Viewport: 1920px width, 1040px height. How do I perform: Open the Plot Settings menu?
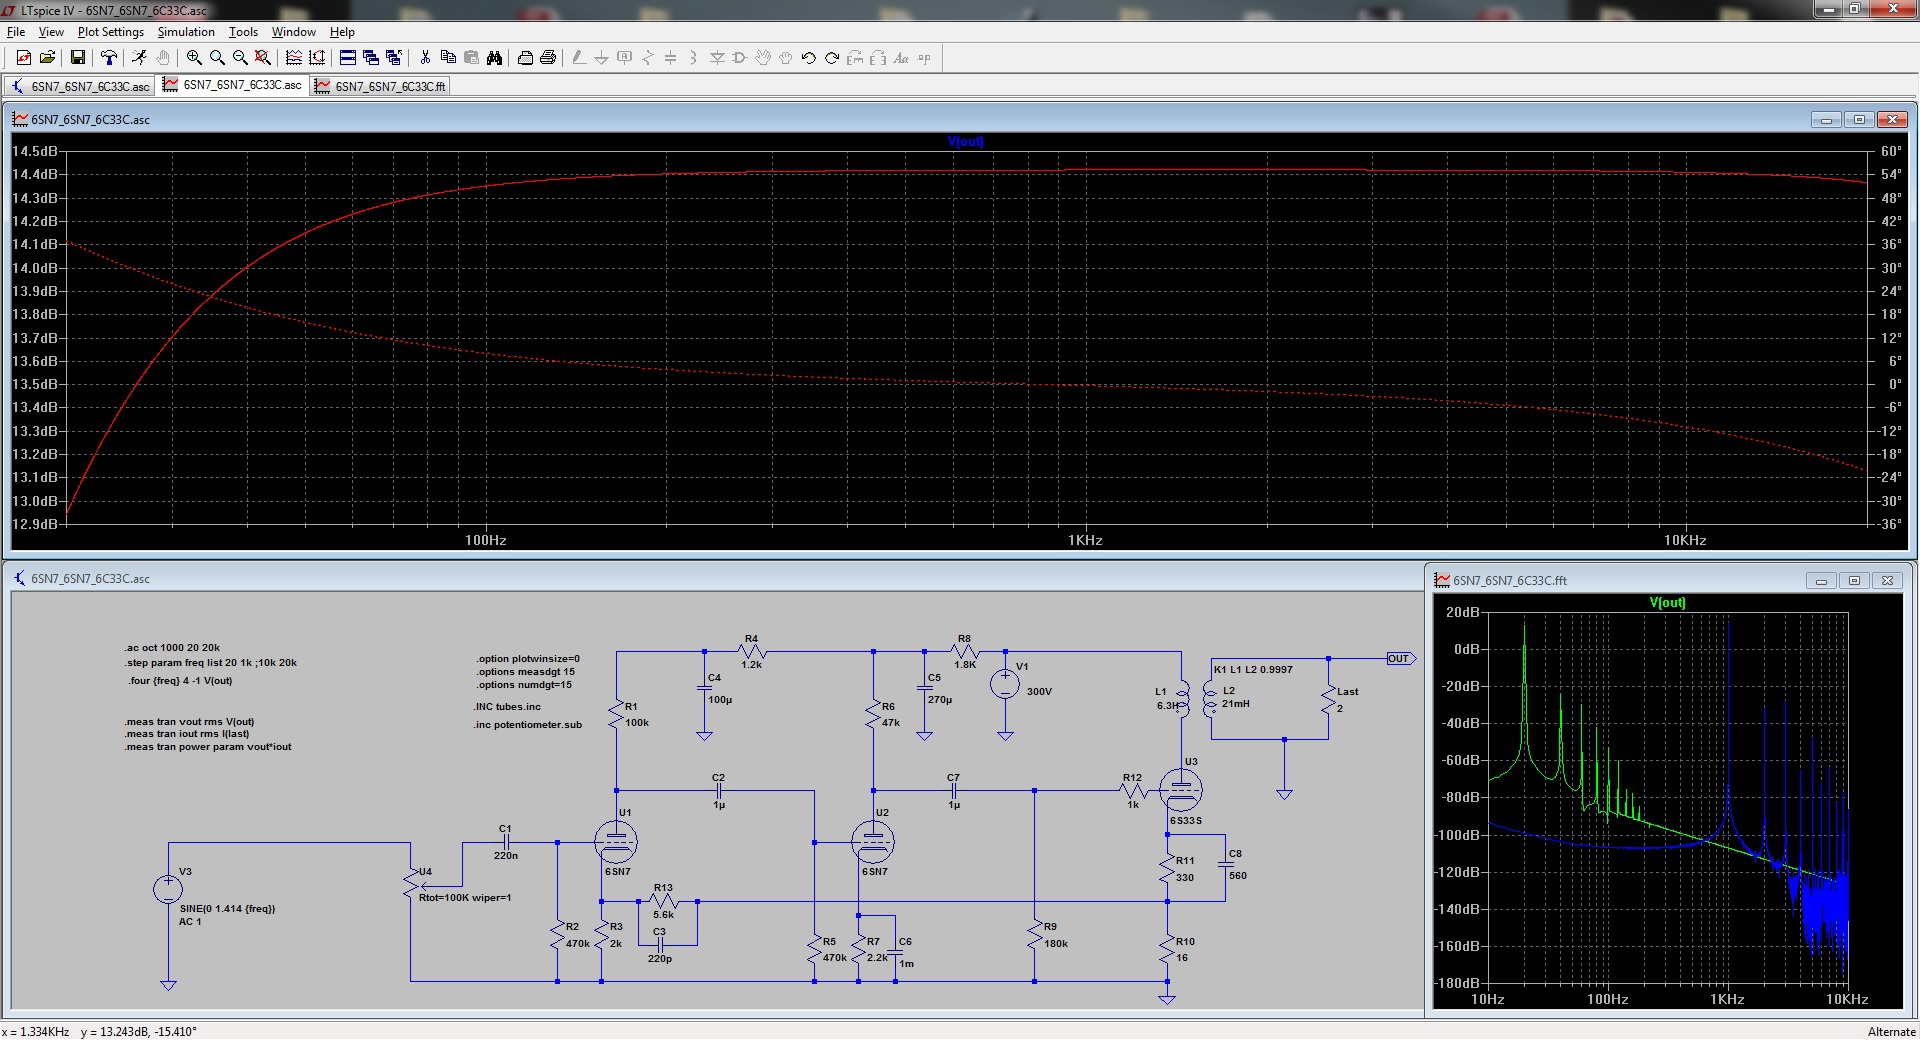[111, 32]
